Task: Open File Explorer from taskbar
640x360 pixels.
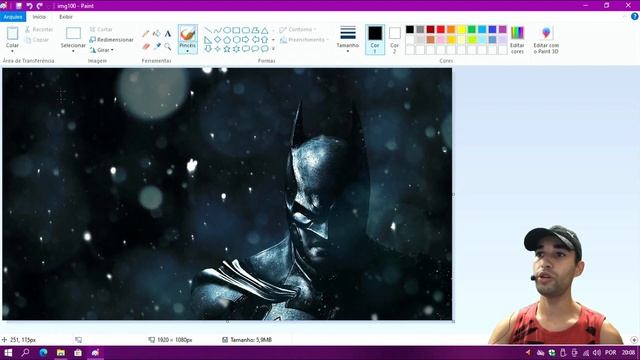Action: [x=61, y=353]
